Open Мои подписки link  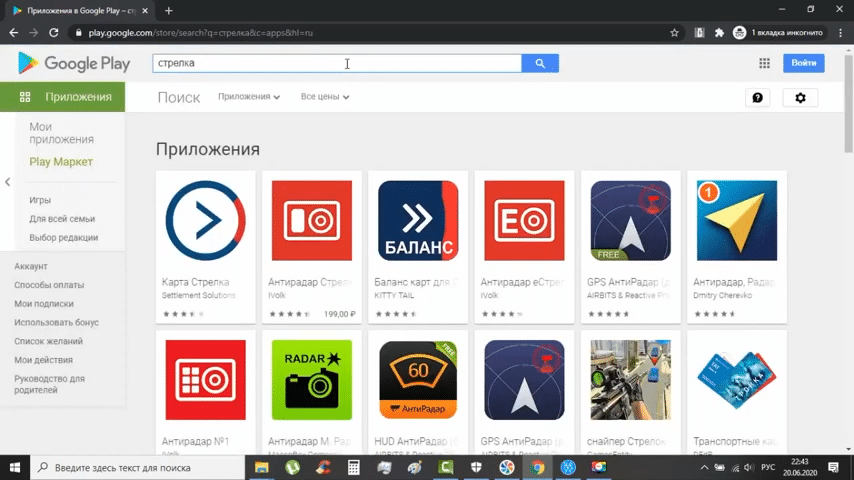click(44, 303)
